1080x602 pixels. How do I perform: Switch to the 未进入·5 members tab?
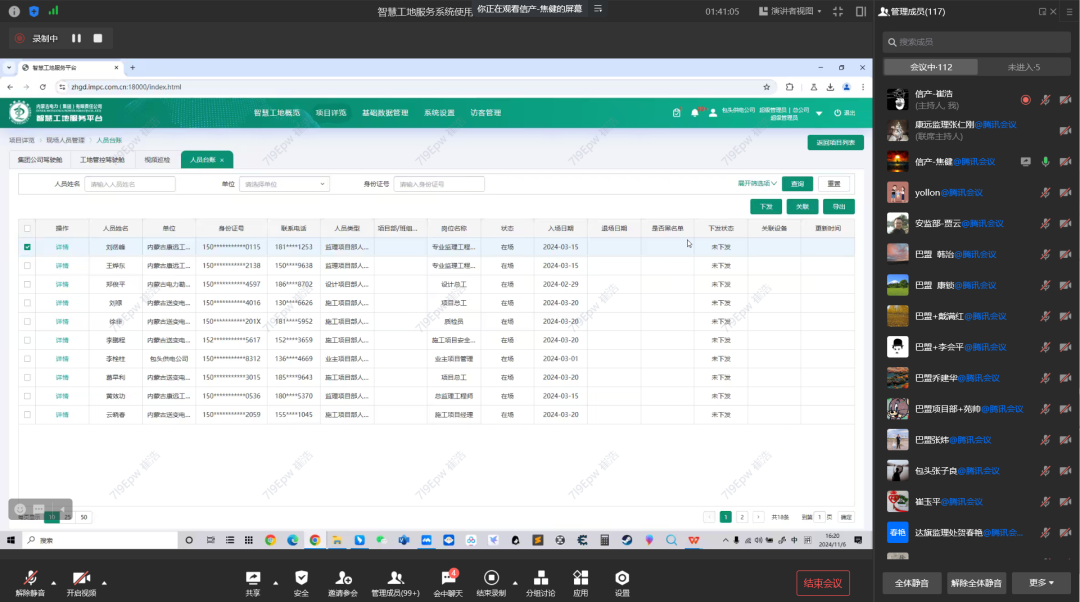point(1024,67)
